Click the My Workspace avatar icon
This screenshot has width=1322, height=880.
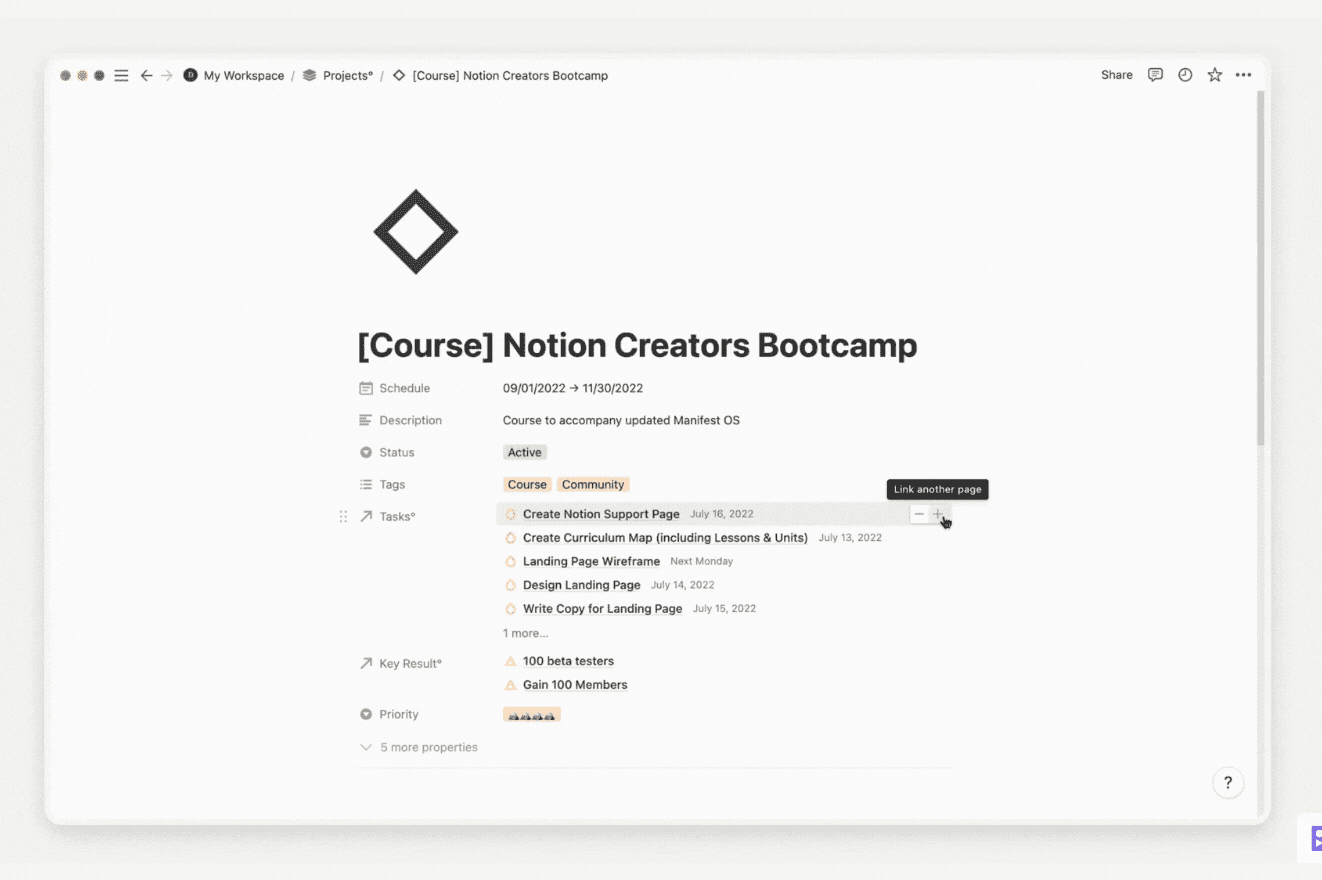[x=190, y=75]
